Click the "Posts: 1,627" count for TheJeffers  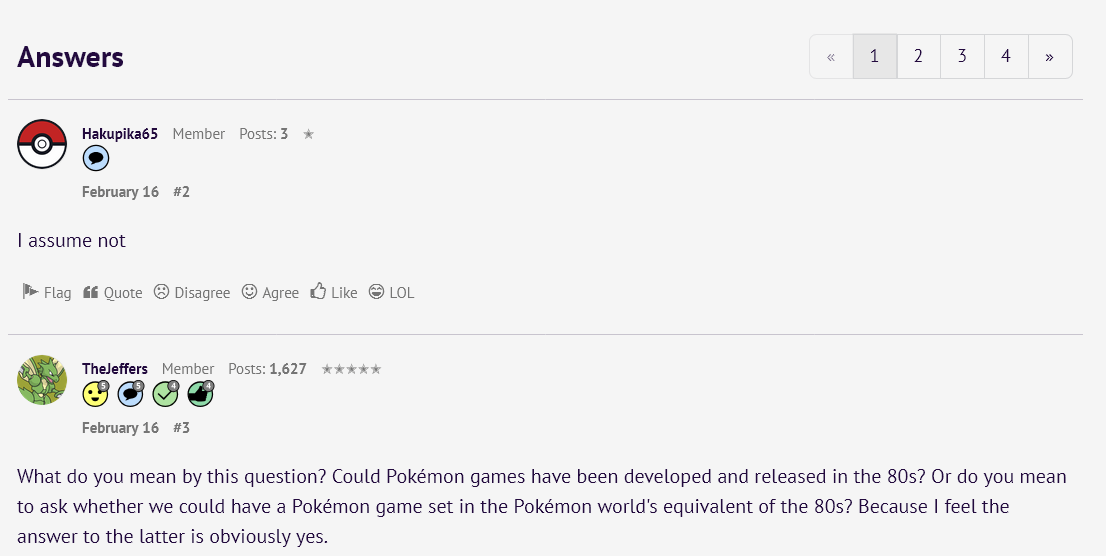[x=267, y=369]
